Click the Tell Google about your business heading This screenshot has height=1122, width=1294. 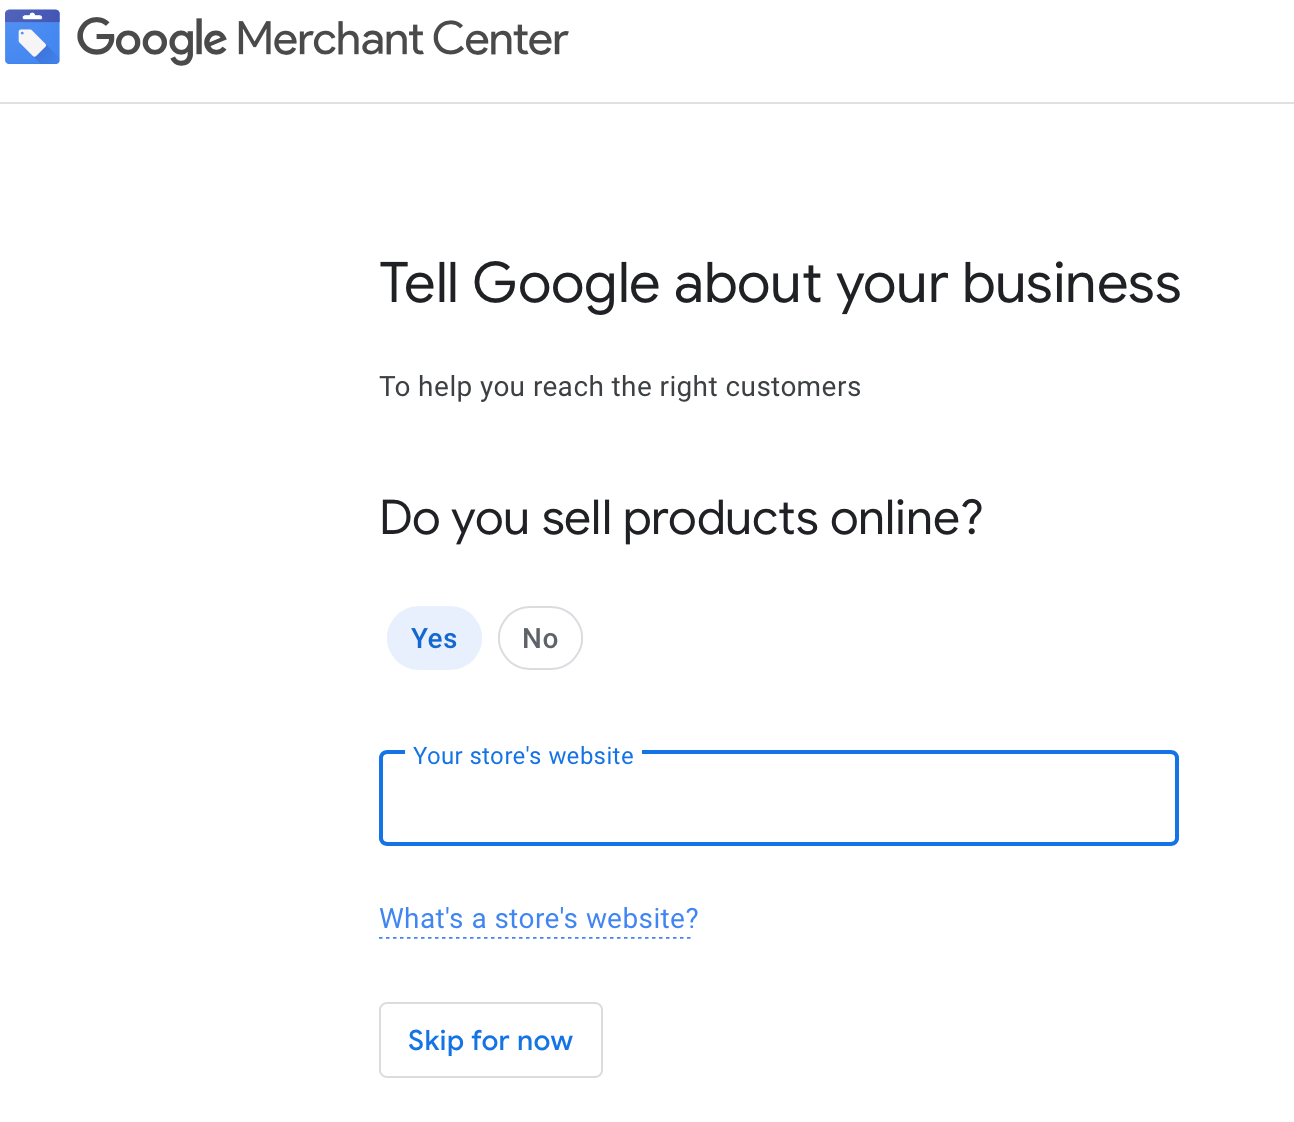(x=780, y=284)
